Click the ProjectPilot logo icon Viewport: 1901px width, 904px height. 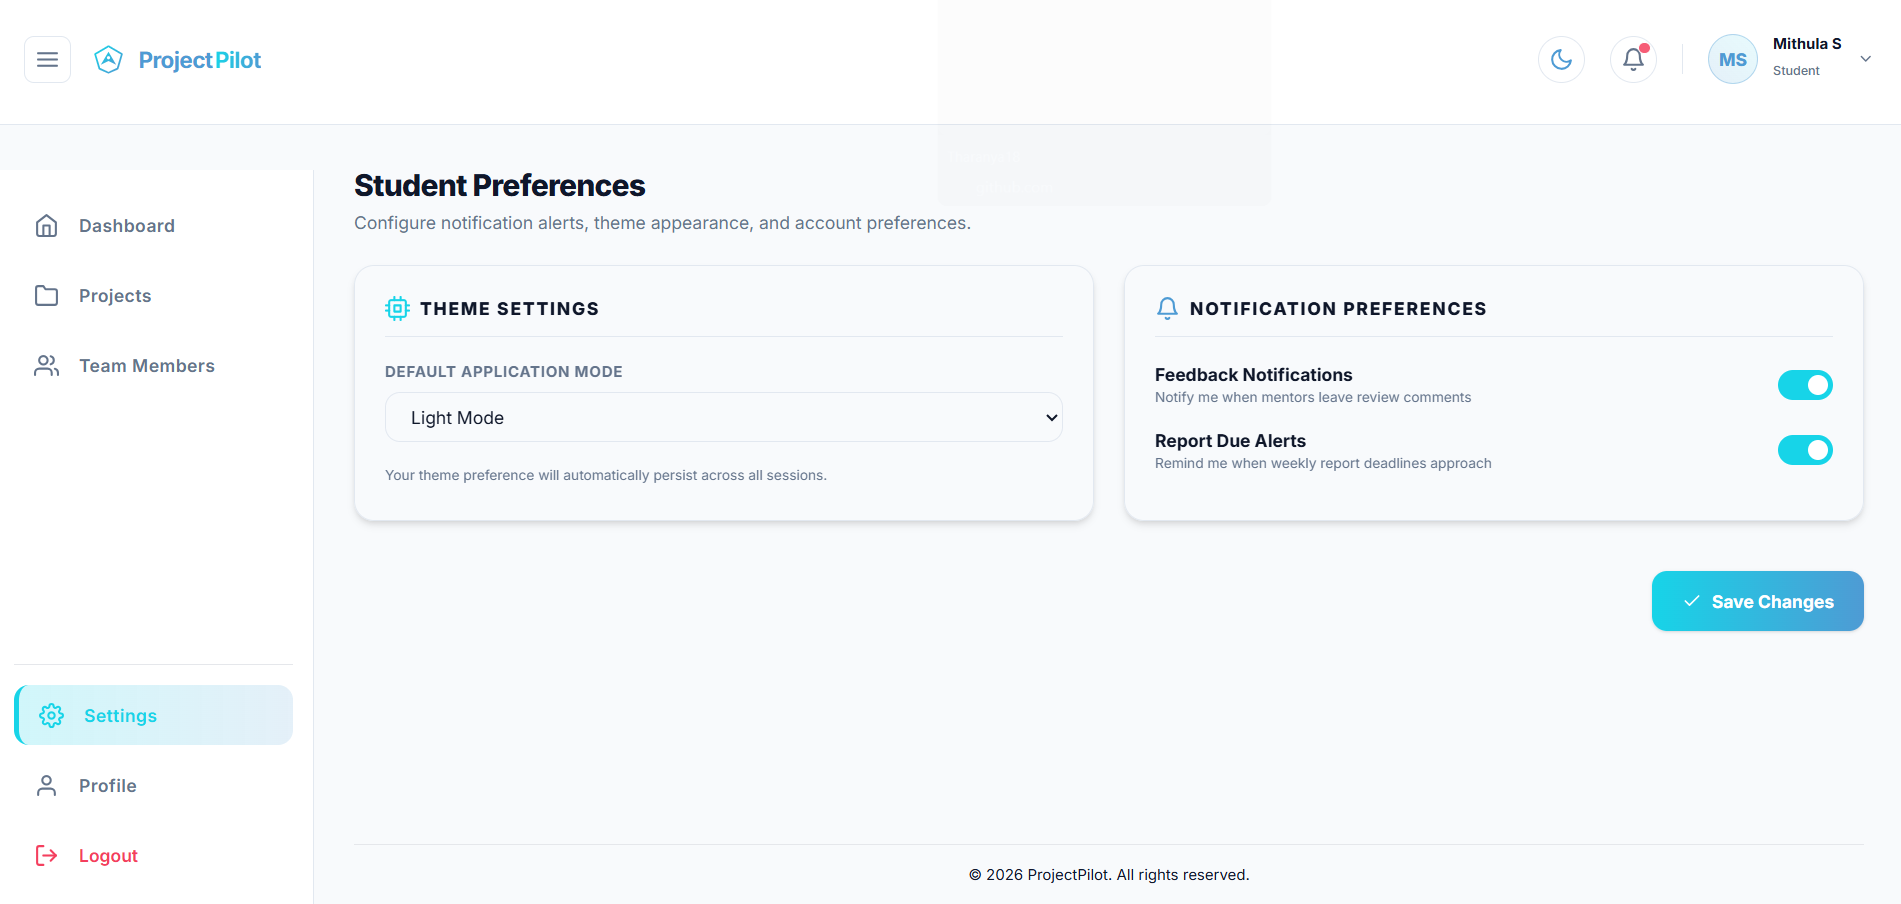coord(108,60)
